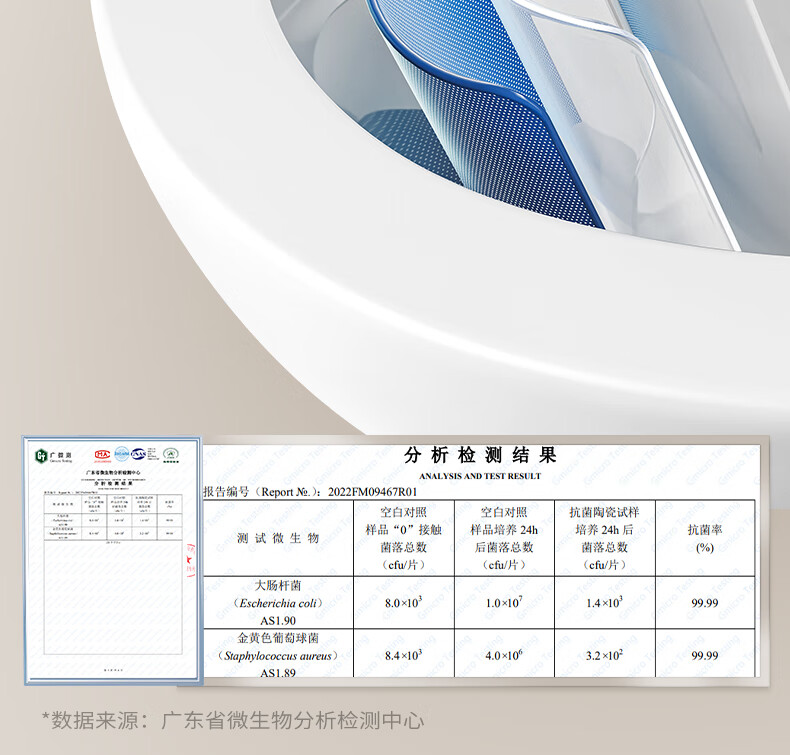
Task: Click the 4.0×10⁶ cell in the table
Action: 504,655
